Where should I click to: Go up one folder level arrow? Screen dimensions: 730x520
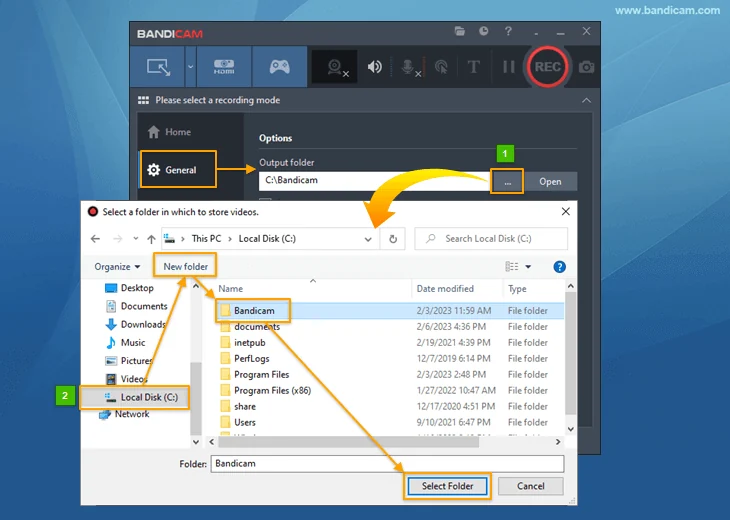pyautogui.click(x=151, y=239)
